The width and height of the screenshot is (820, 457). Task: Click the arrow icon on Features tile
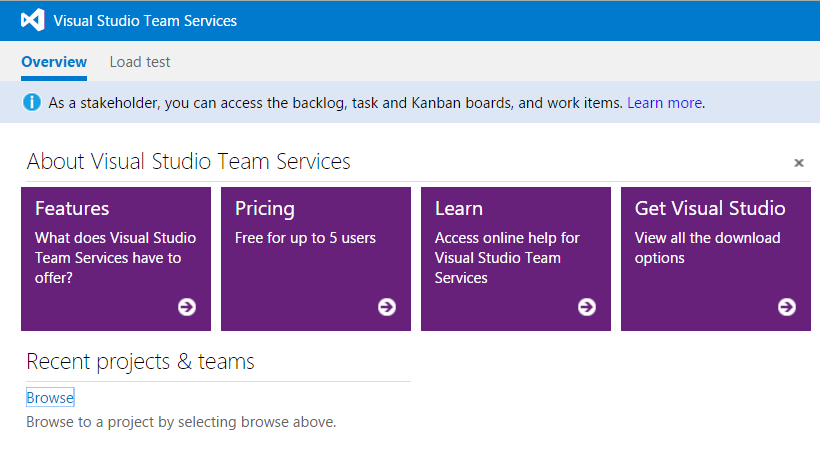187,307
